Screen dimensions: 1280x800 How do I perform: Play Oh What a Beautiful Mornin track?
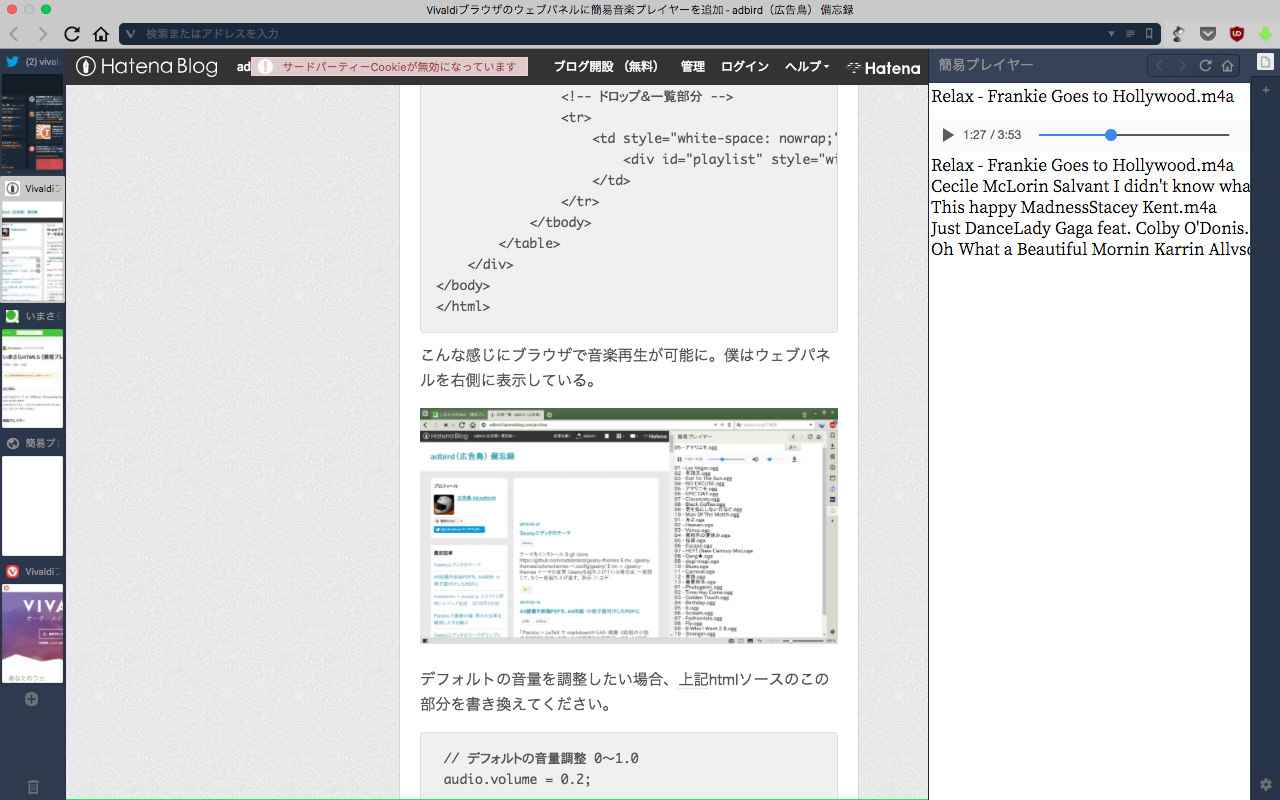[x=1090, y=249]
